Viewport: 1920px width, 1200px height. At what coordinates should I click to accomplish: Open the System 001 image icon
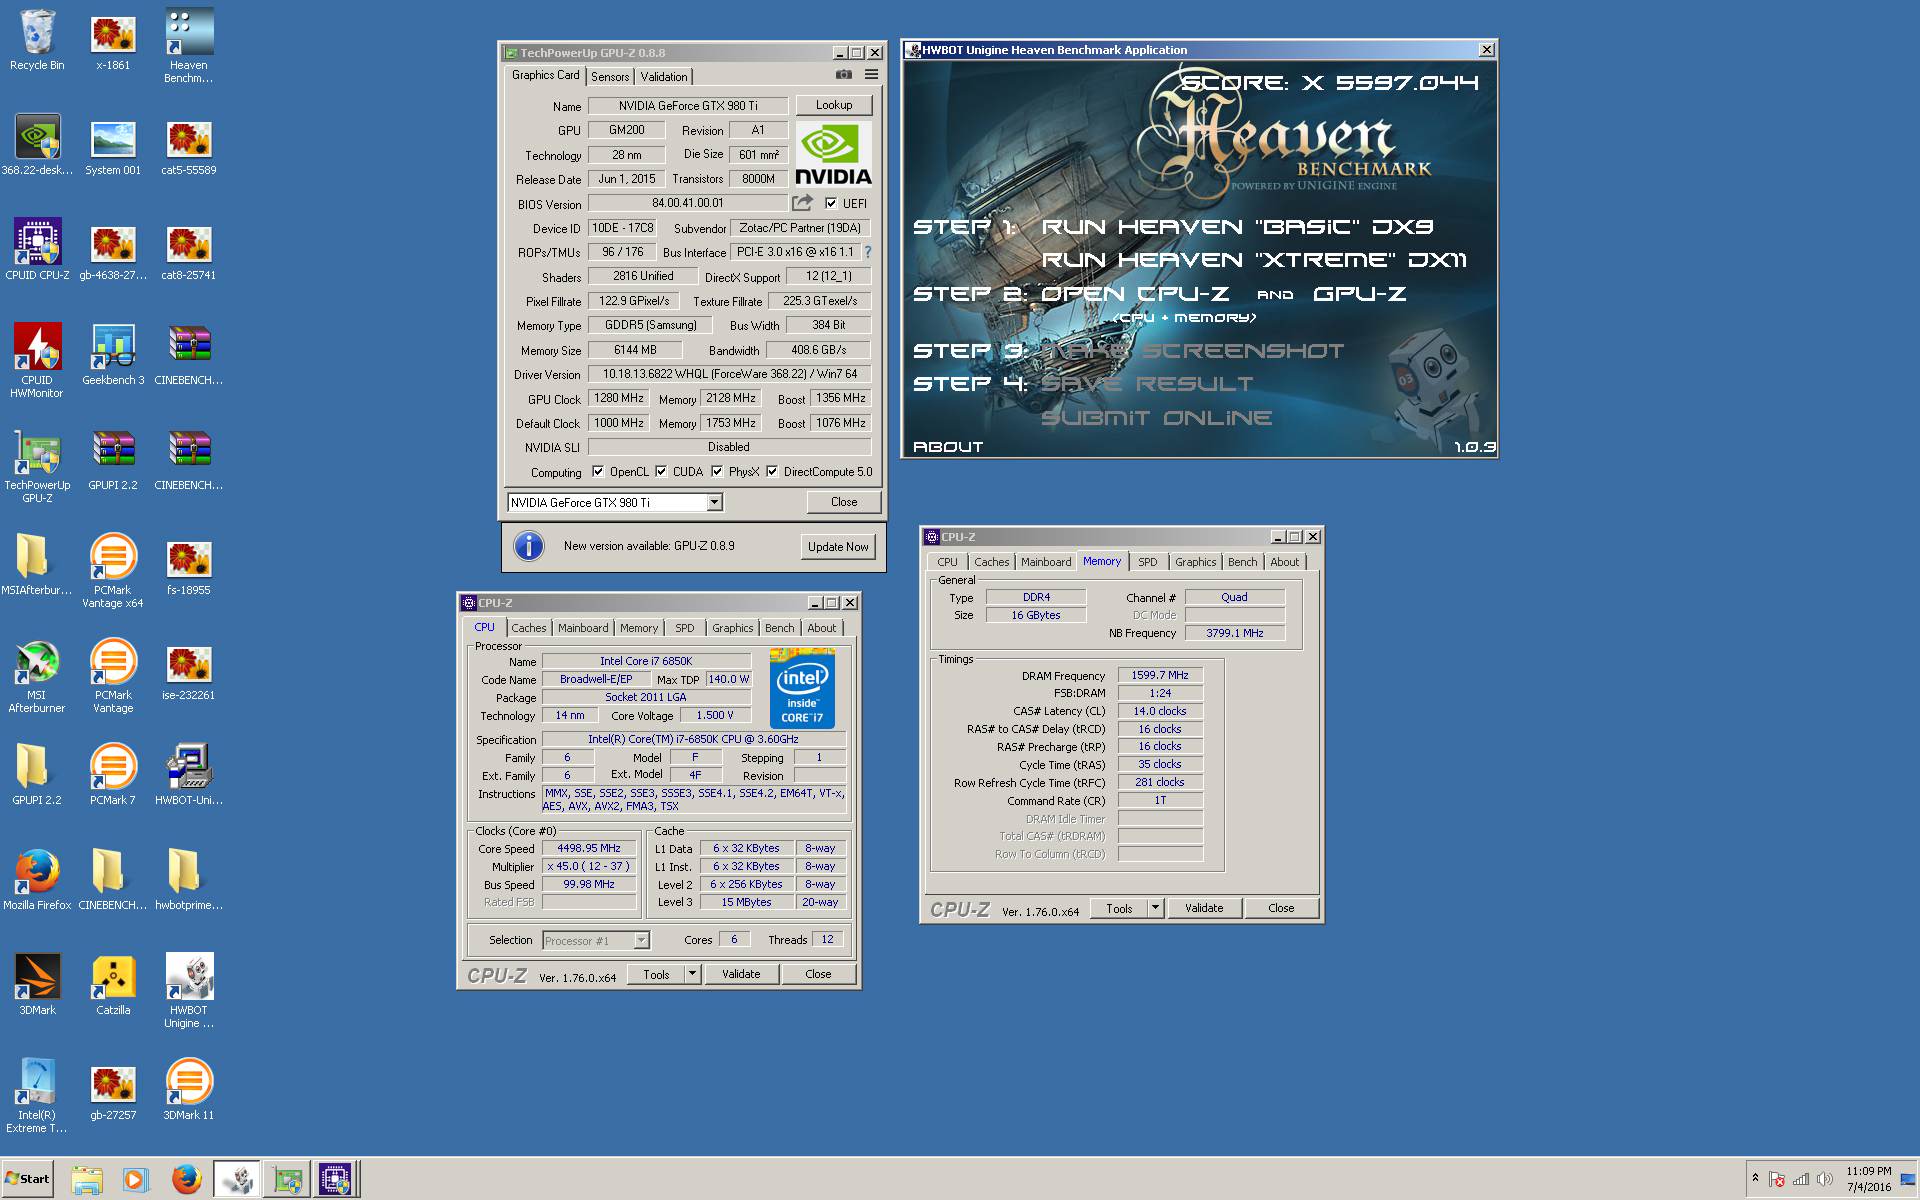coord(113,147)
